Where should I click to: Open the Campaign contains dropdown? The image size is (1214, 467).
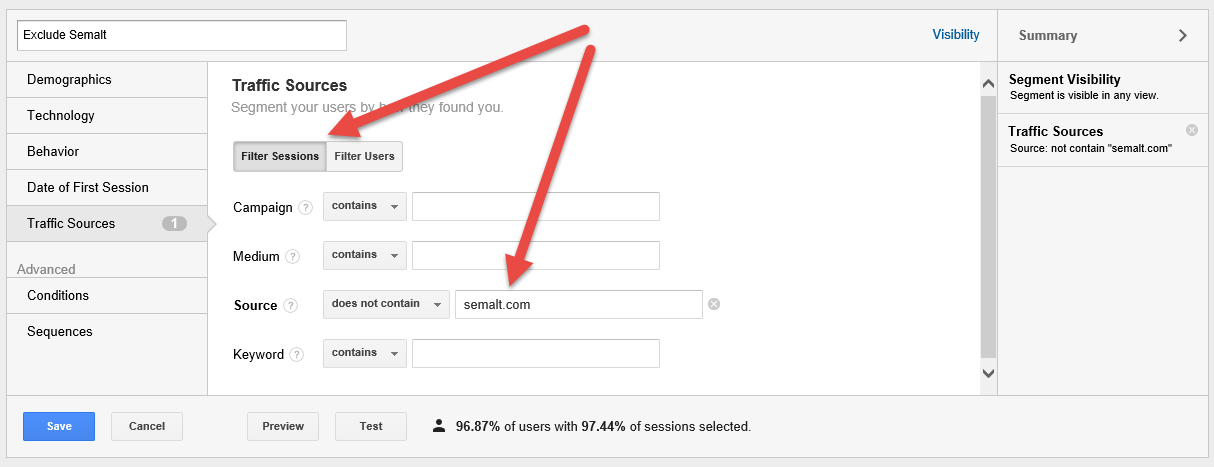[x=365, y=207]
